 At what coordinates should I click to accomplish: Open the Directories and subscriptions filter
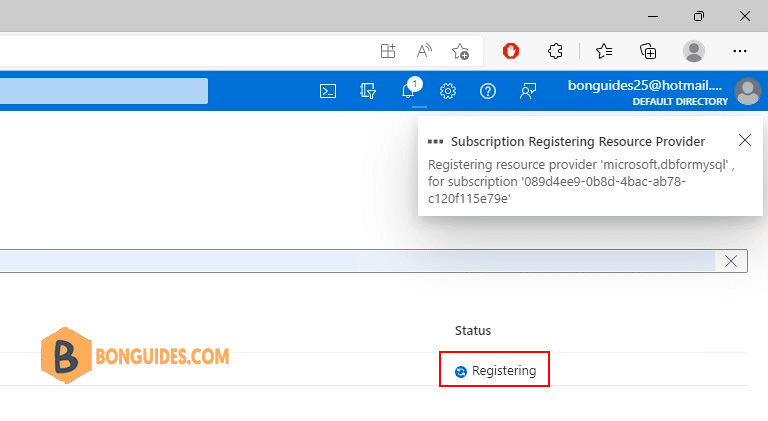tap(367, 91)
